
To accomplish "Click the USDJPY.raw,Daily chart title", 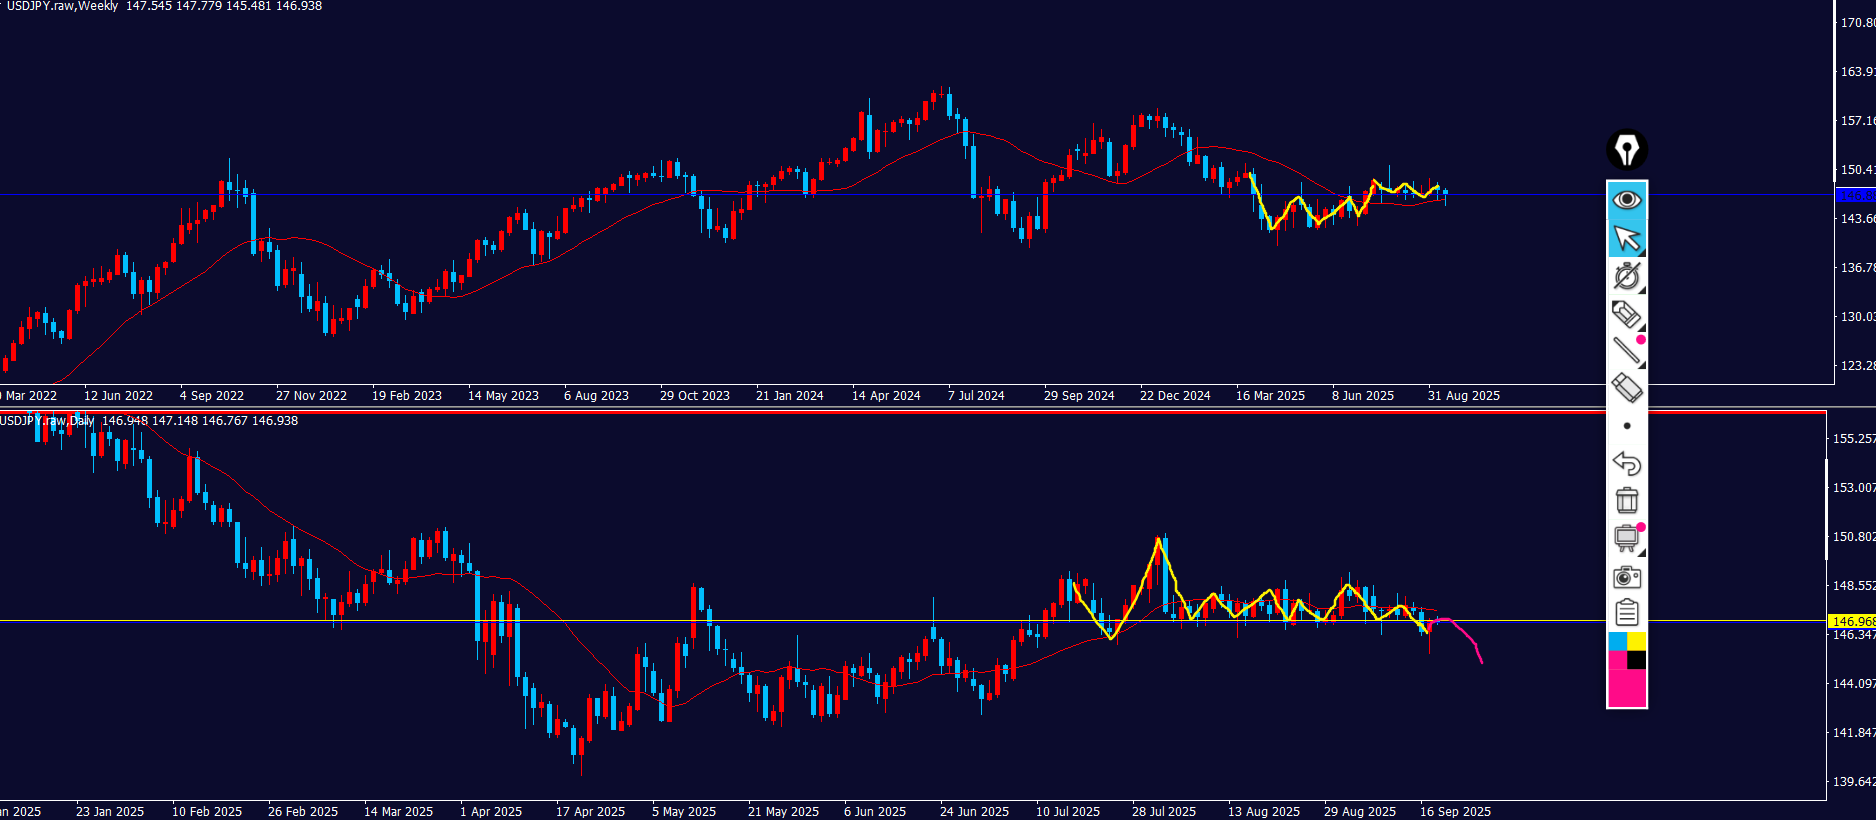I will (x=47, y=421).
